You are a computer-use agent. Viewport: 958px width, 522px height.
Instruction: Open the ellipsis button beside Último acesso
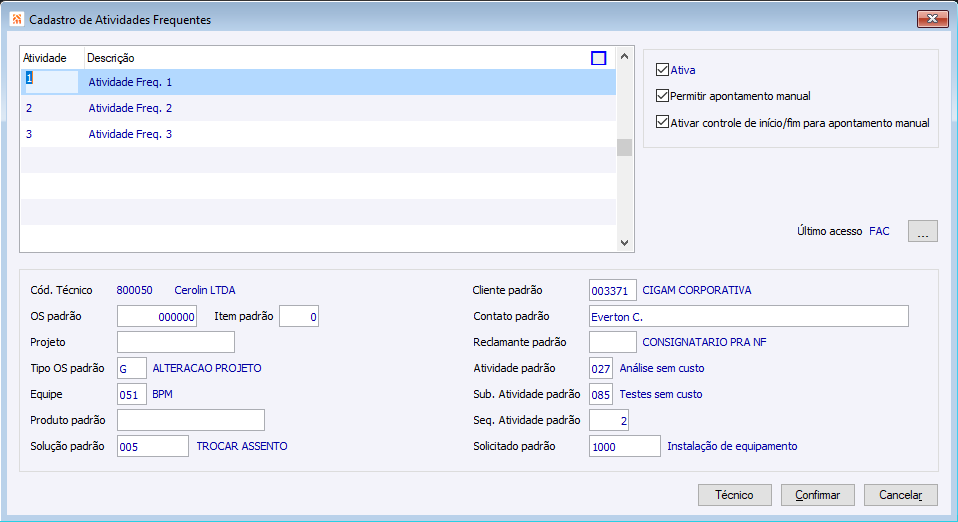click(x=923, y=231)
